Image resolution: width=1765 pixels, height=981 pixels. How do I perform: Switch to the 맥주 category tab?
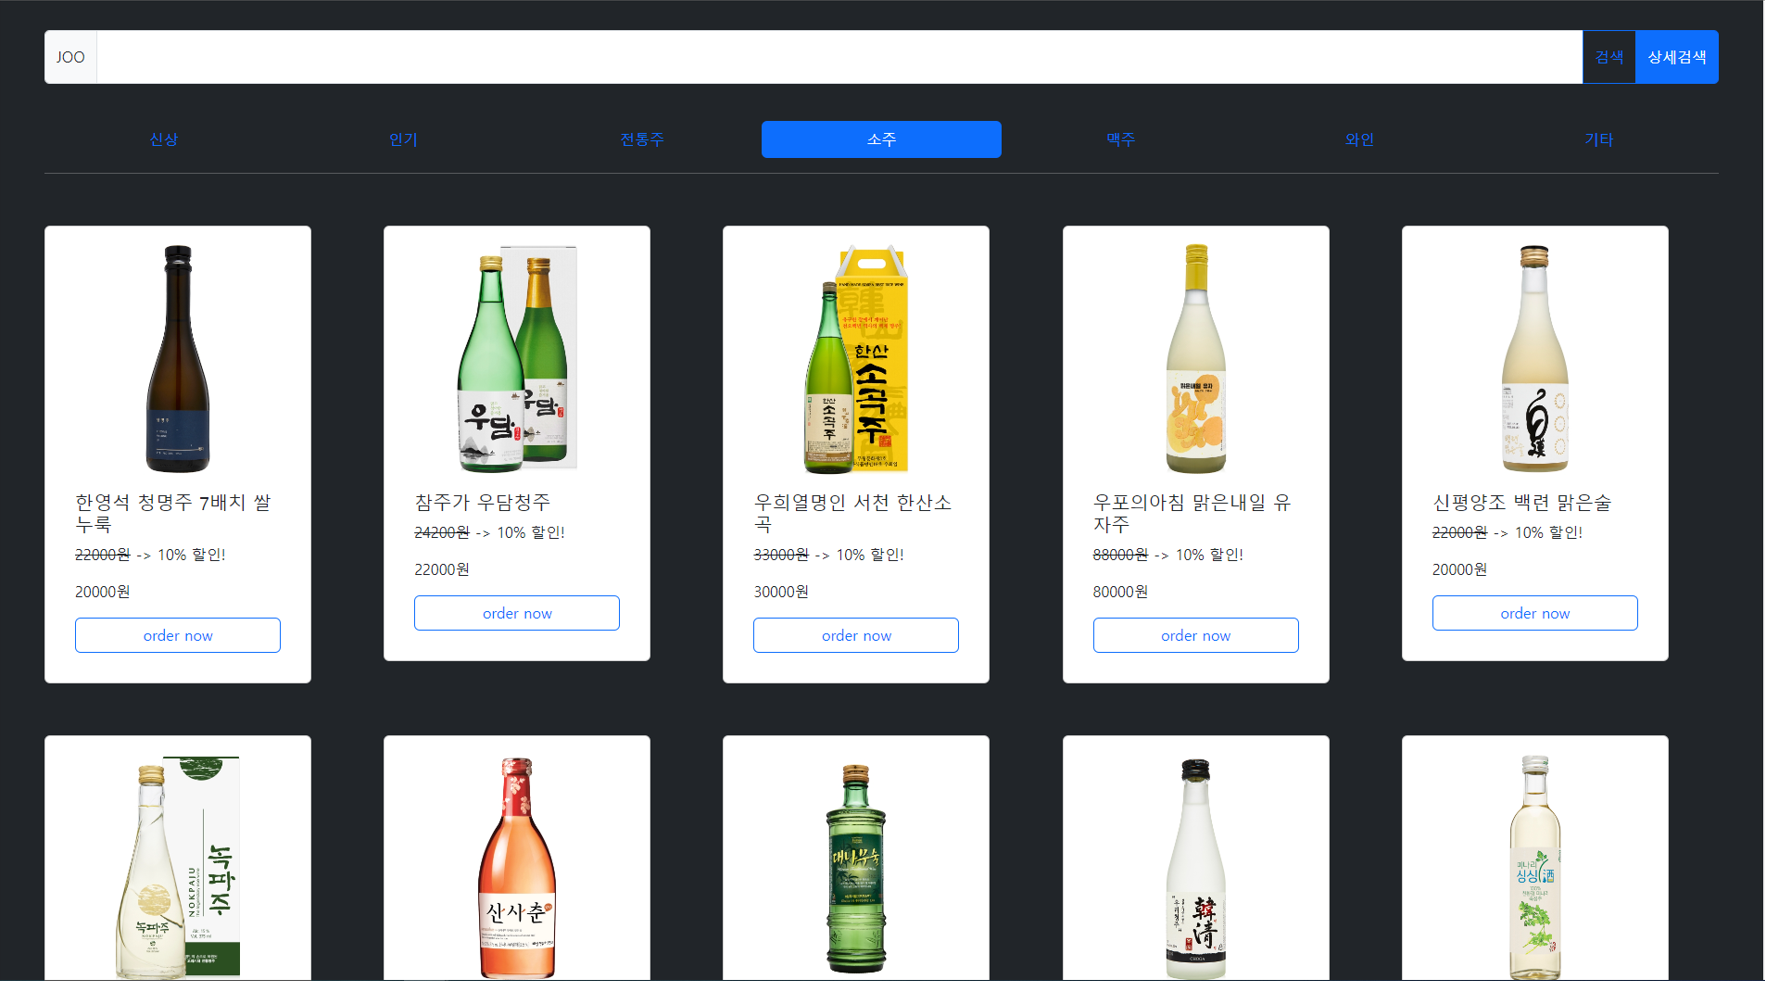[1120, 139]
